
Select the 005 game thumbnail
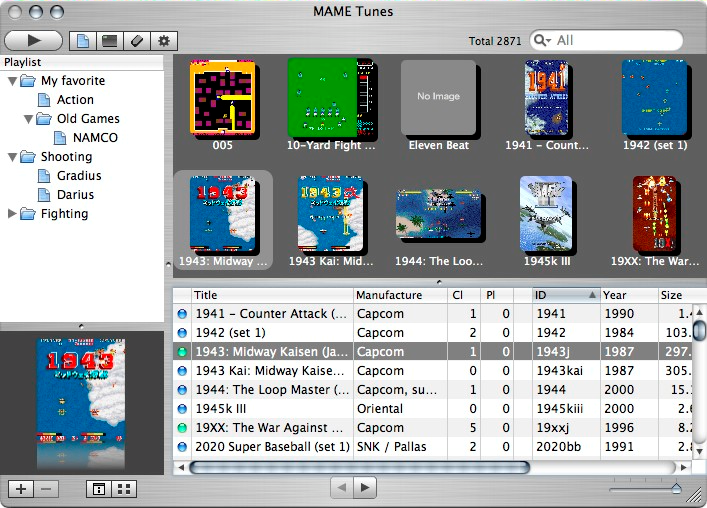click(223, 98)
